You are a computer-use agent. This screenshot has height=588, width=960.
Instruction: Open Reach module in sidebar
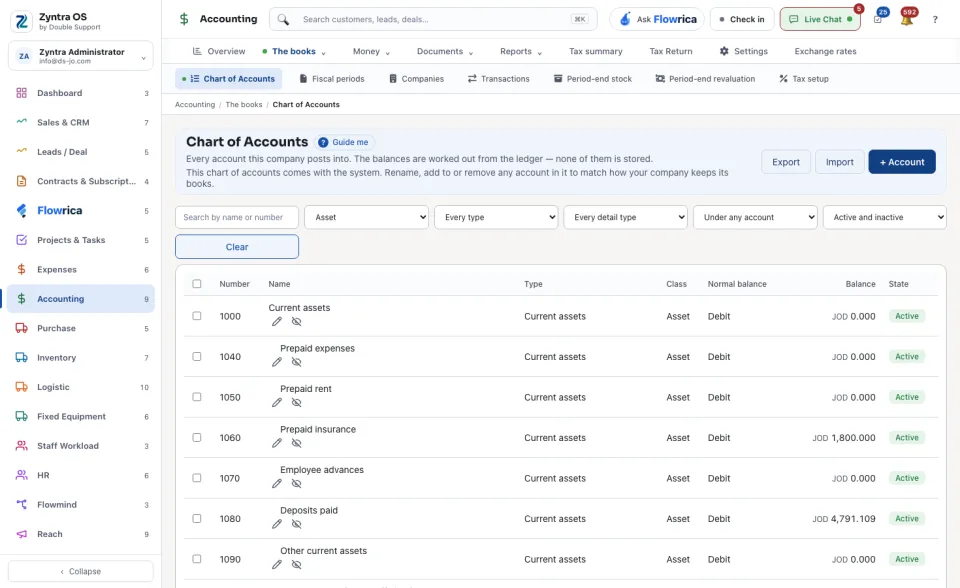(81, 534)
